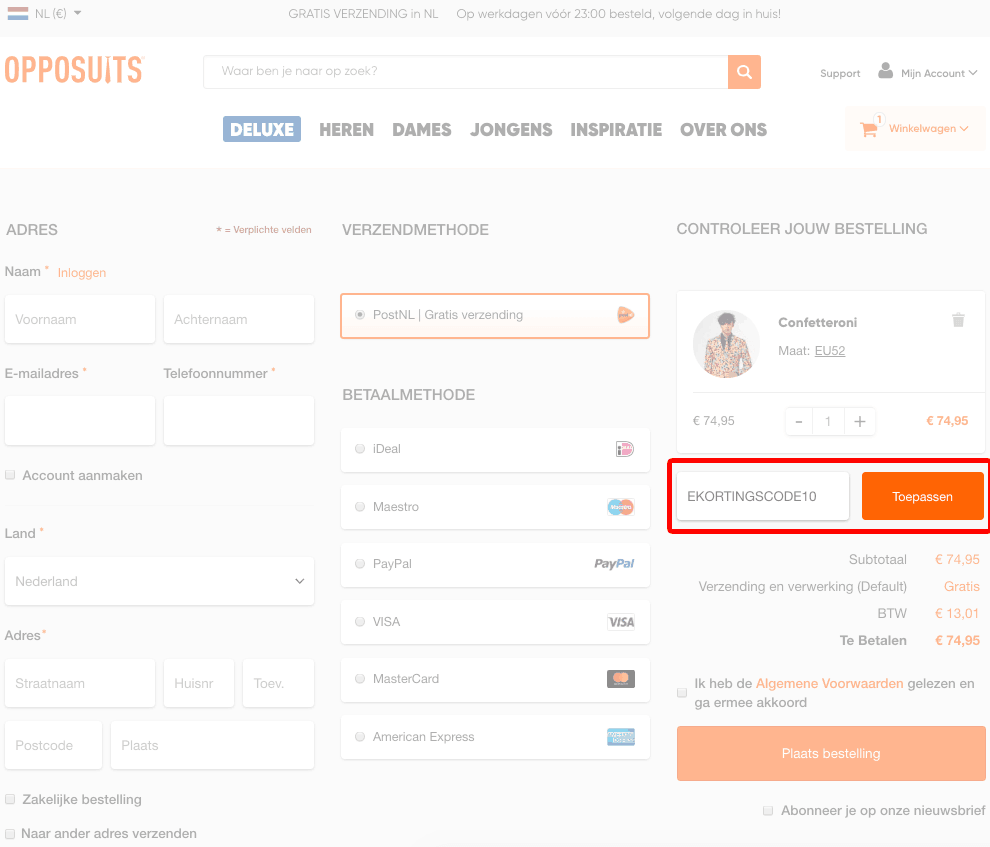This screenshot has width=990, height=847.
Task: Tick the Account aanmaken checkbox
Action: 10,475
